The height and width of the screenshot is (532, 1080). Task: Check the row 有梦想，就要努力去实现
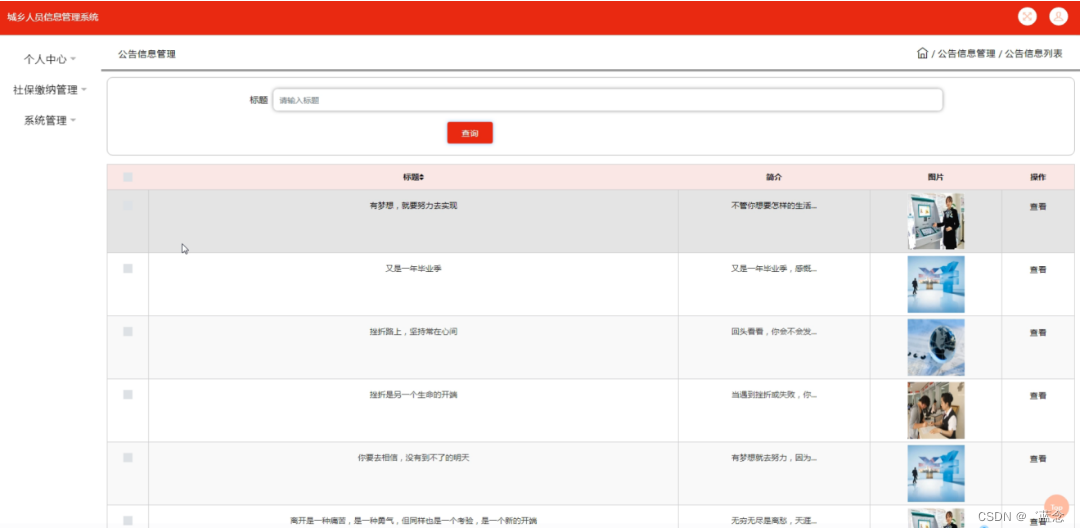pyautogui.click(x=127, y=205)
